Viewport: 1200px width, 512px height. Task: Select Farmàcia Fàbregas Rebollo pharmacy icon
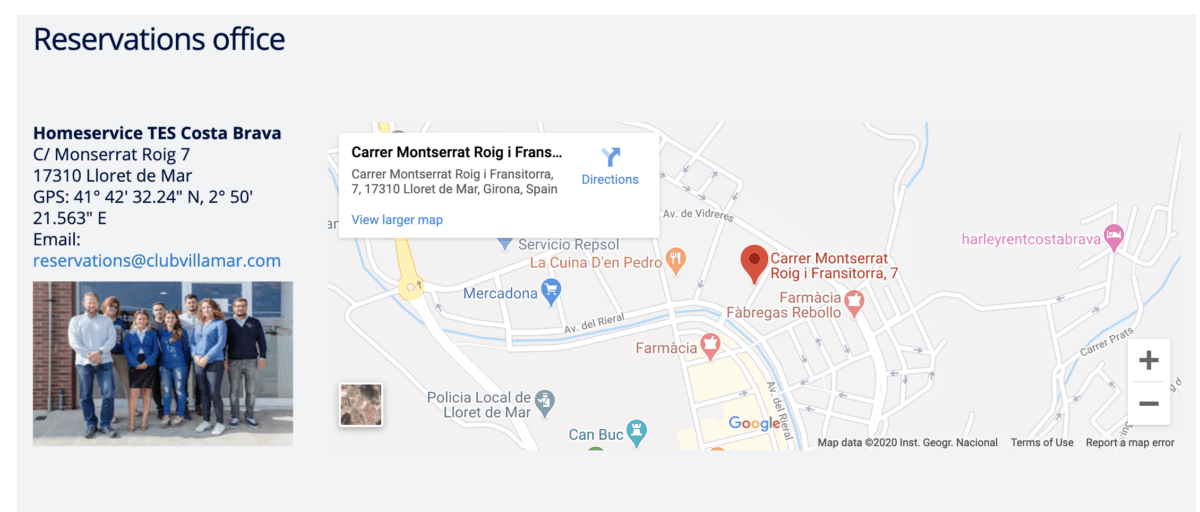854,298
